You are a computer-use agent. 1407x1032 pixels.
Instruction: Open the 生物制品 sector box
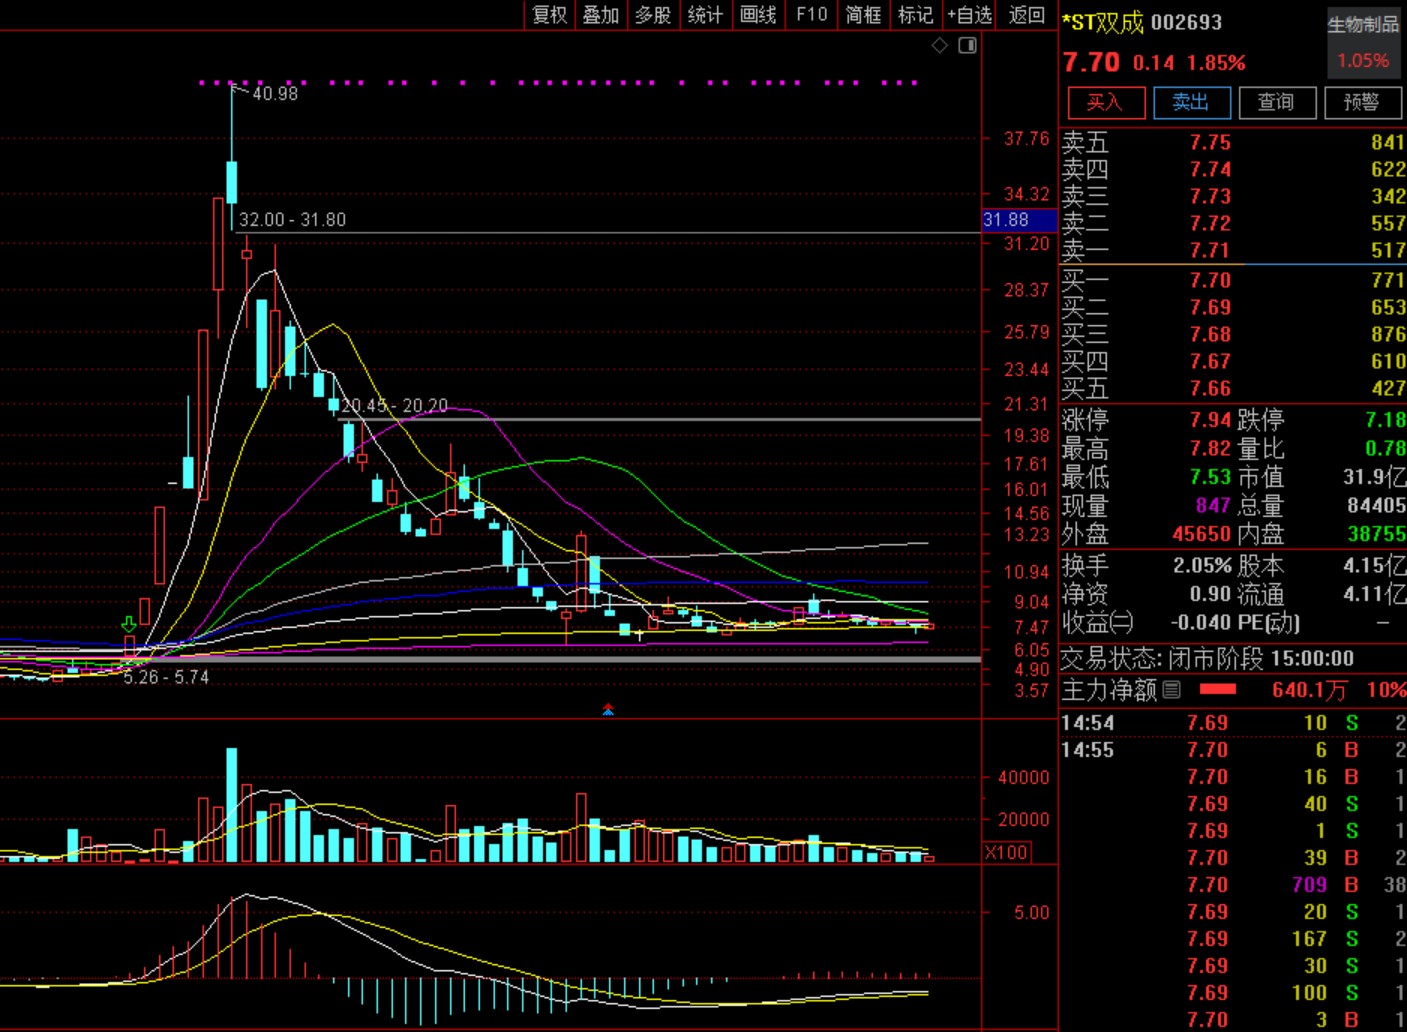1363,42
